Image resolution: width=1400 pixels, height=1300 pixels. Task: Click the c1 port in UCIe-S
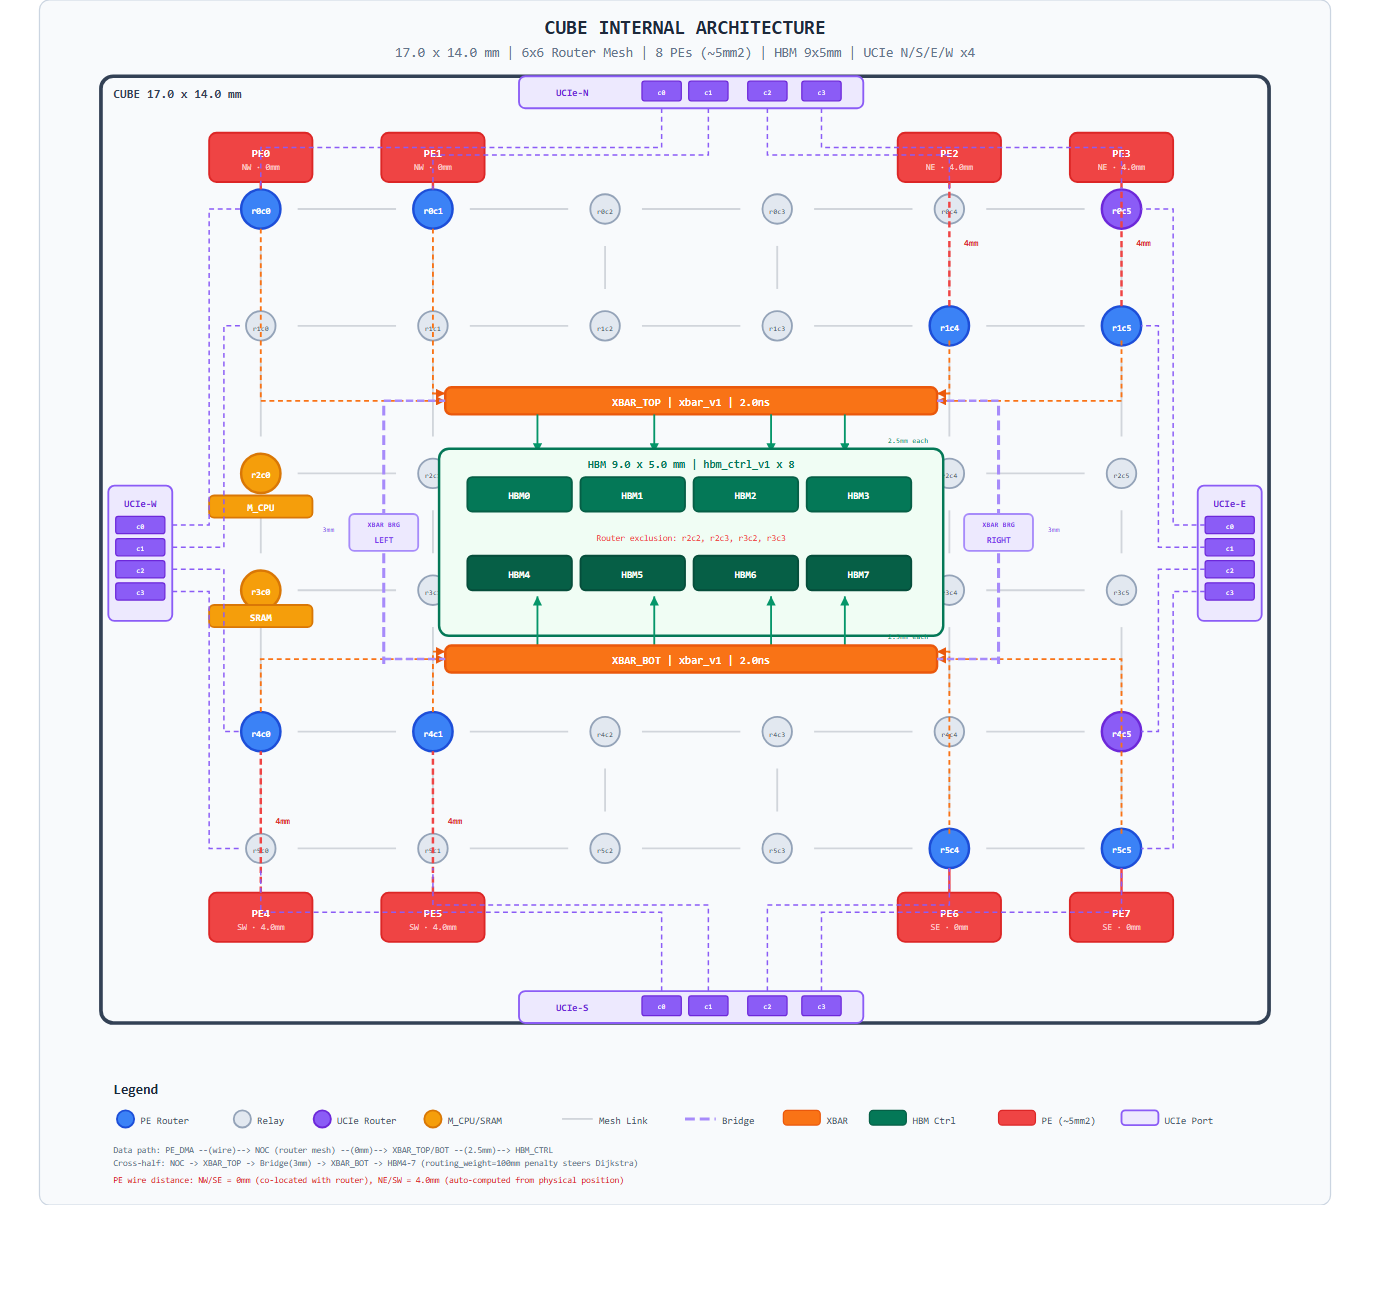(x=708, y=1006)
